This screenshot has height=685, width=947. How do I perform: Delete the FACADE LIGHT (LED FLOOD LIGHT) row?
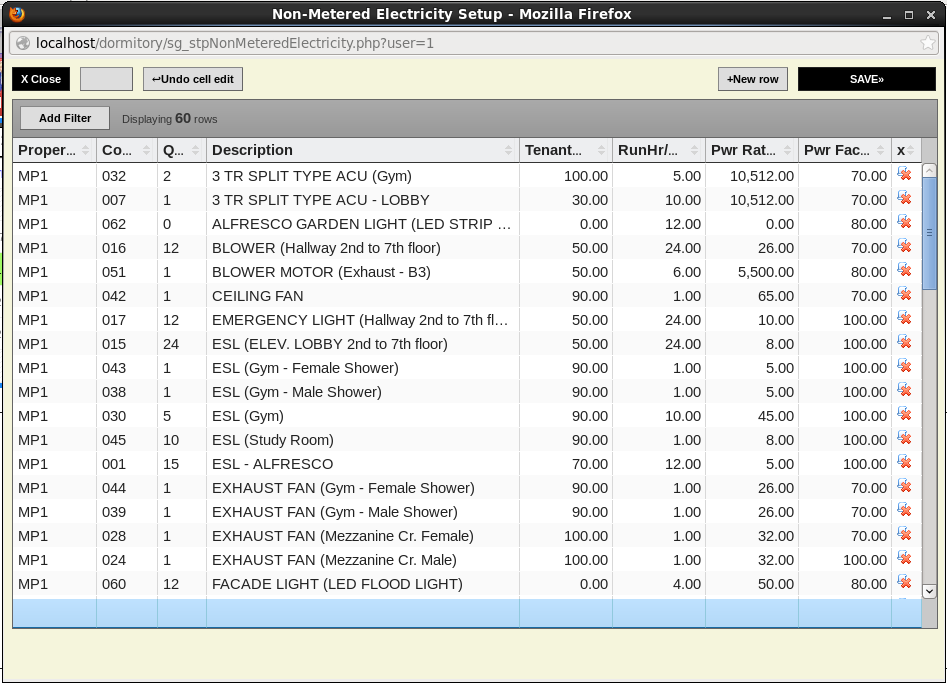point(904,583)
